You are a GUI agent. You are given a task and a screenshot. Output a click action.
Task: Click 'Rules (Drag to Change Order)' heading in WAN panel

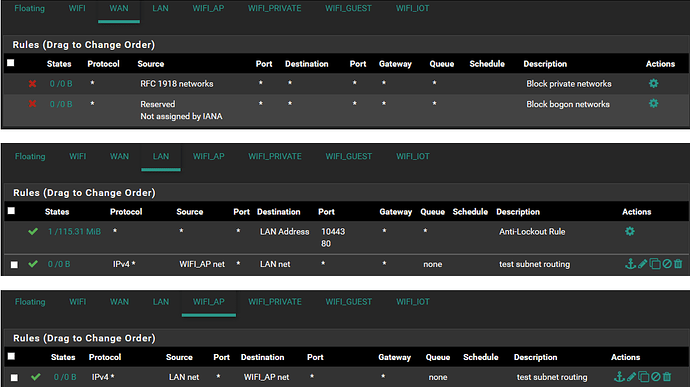tap(84, 45)
